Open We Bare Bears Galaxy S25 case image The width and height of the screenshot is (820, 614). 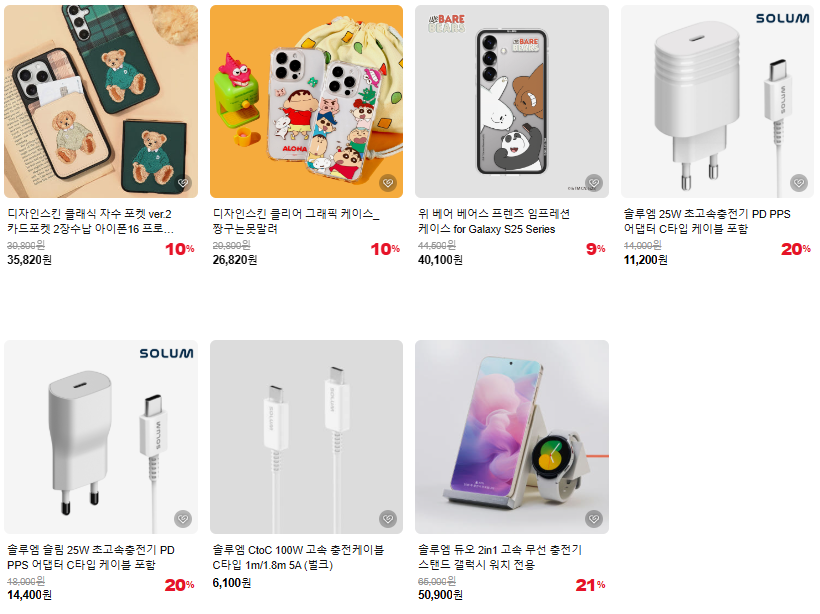(512, 101)
